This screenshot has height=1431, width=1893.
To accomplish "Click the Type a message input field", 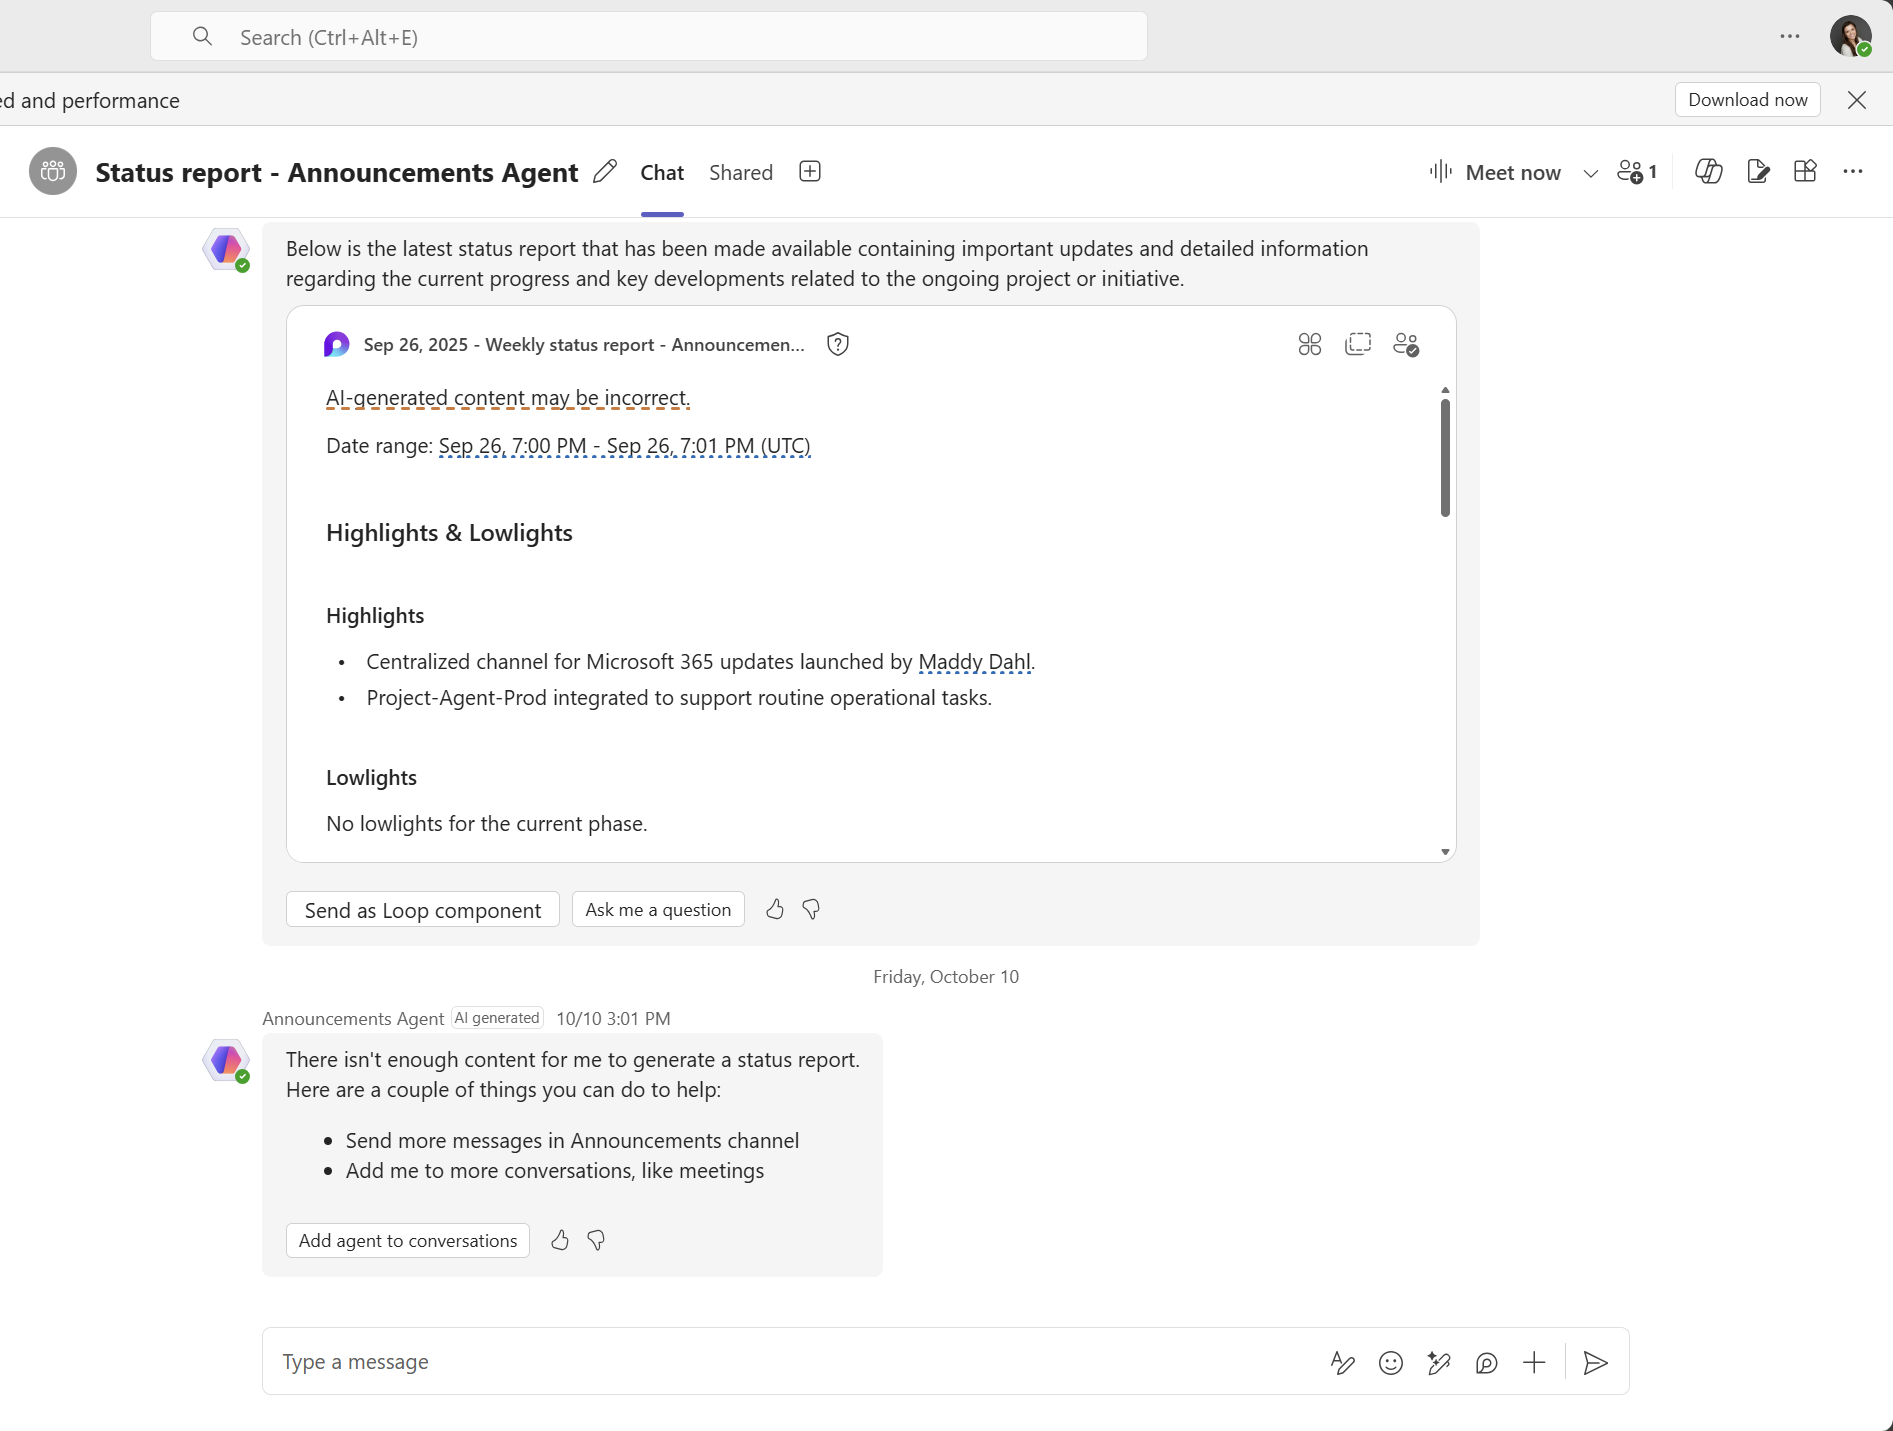I will click(780, 1362).
